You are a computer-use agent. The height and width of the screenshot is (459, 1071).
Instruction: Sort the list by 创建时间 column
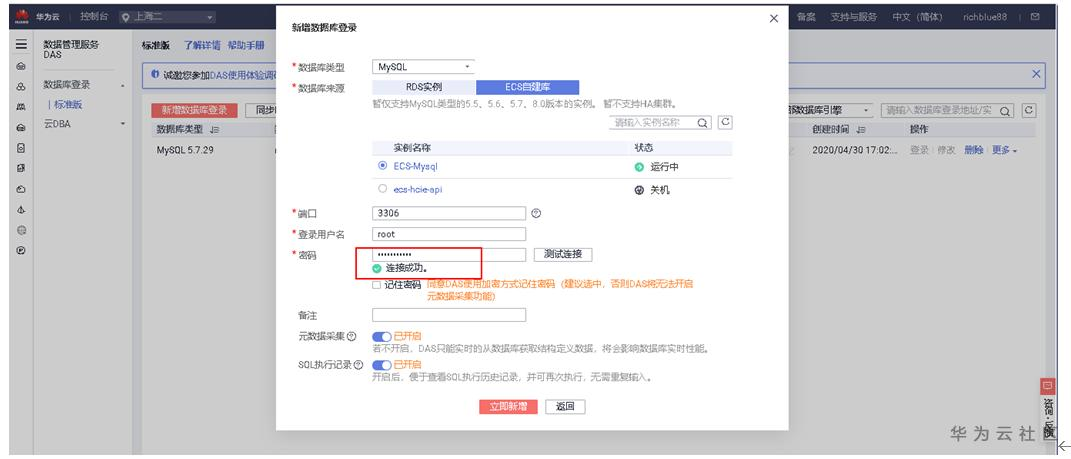[861, 130]
